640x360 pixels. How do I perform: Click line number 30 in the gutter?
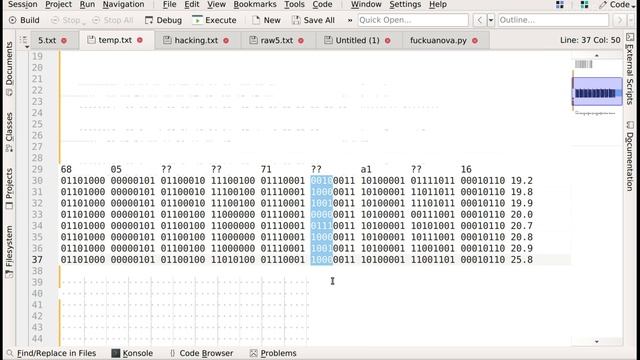[x=37, y=180]
